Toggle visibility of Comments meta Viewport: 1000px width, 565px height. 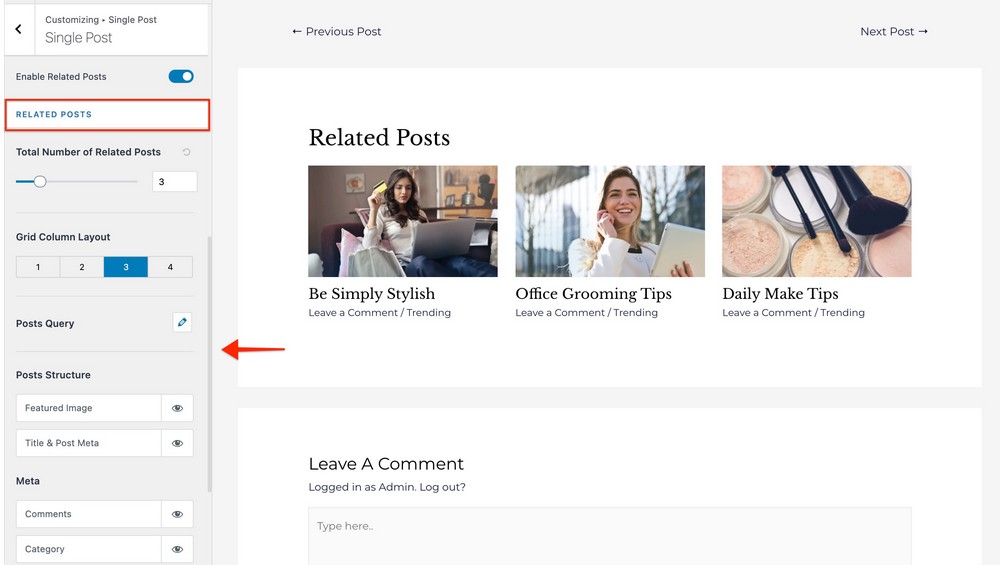coord(177,514)
